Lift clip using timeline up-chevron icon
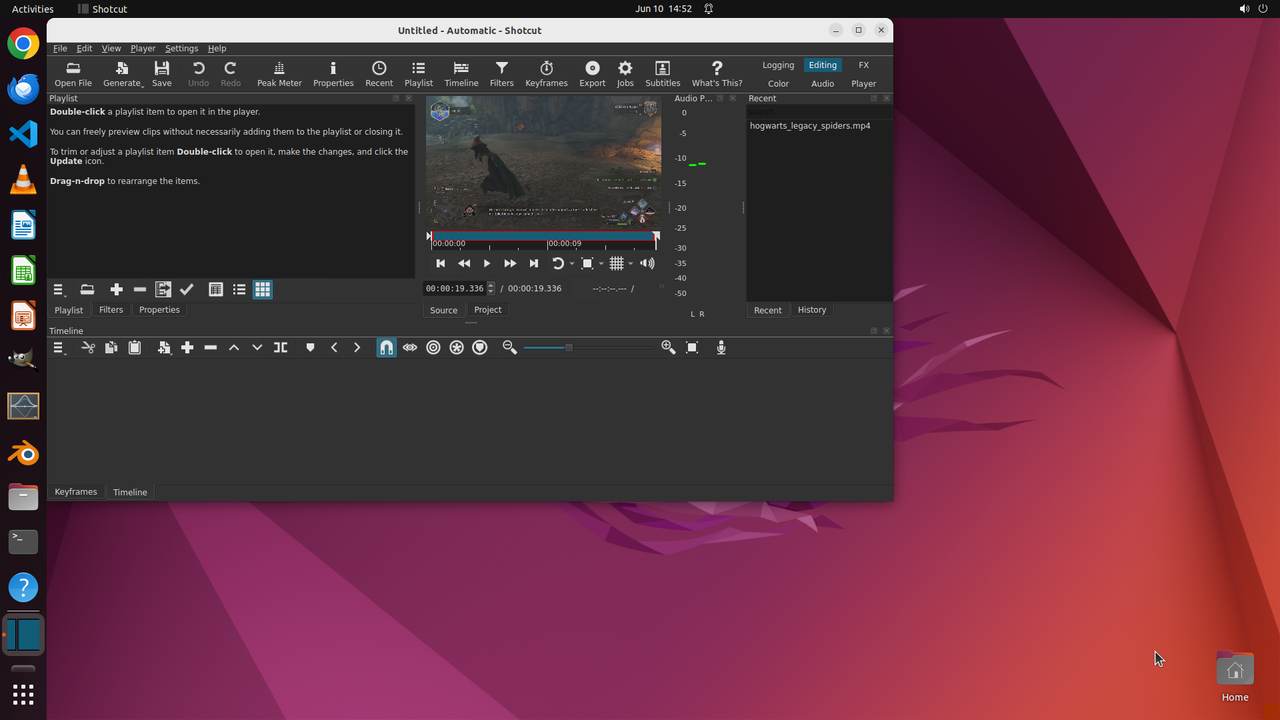The width and height of the screenshot is (1280, 720). (234, 347)
